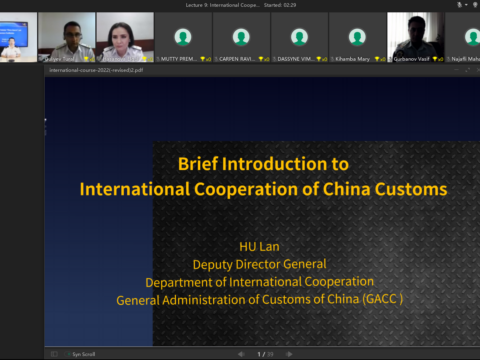Select the woman in uniform's video tile
This screenshot has height=360, width=480.
point(125,37)
